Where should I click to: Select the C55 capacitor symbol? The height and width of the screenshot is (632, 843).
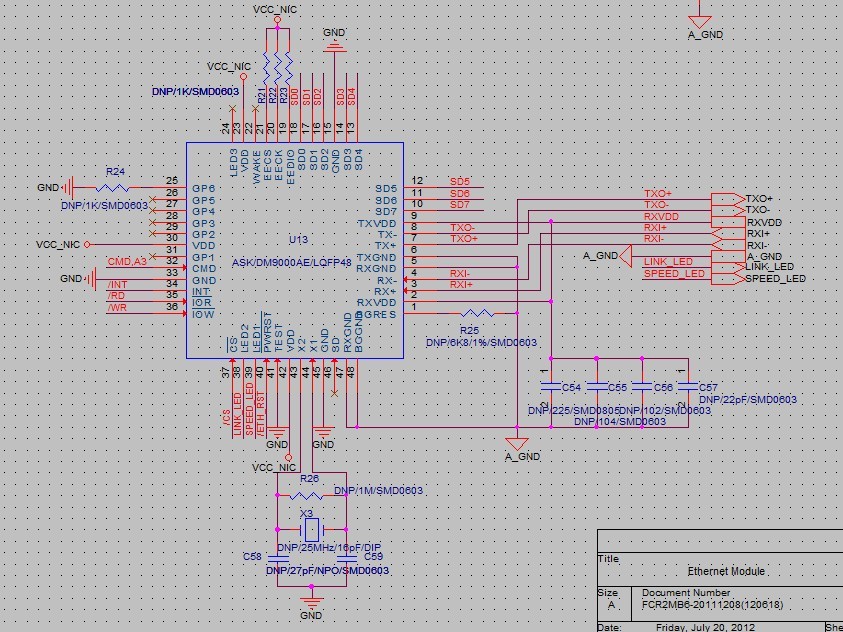pyautogui.click(x=597, y=386)
